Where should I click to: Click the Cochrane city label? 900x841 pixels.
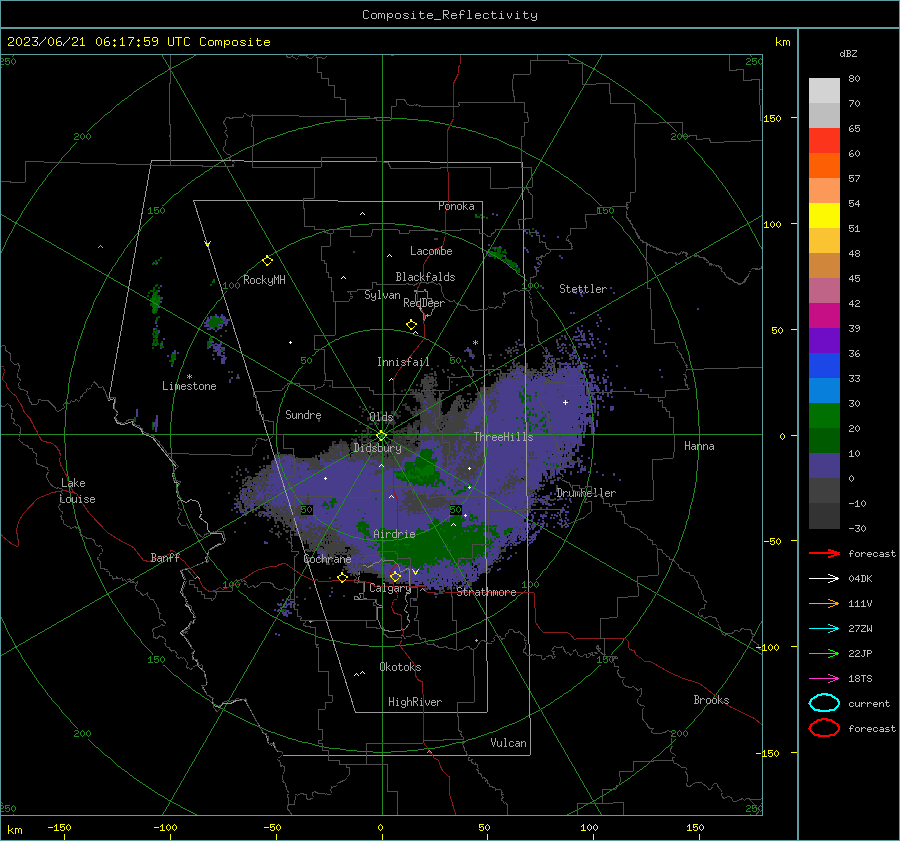click(x=327, y=559)
